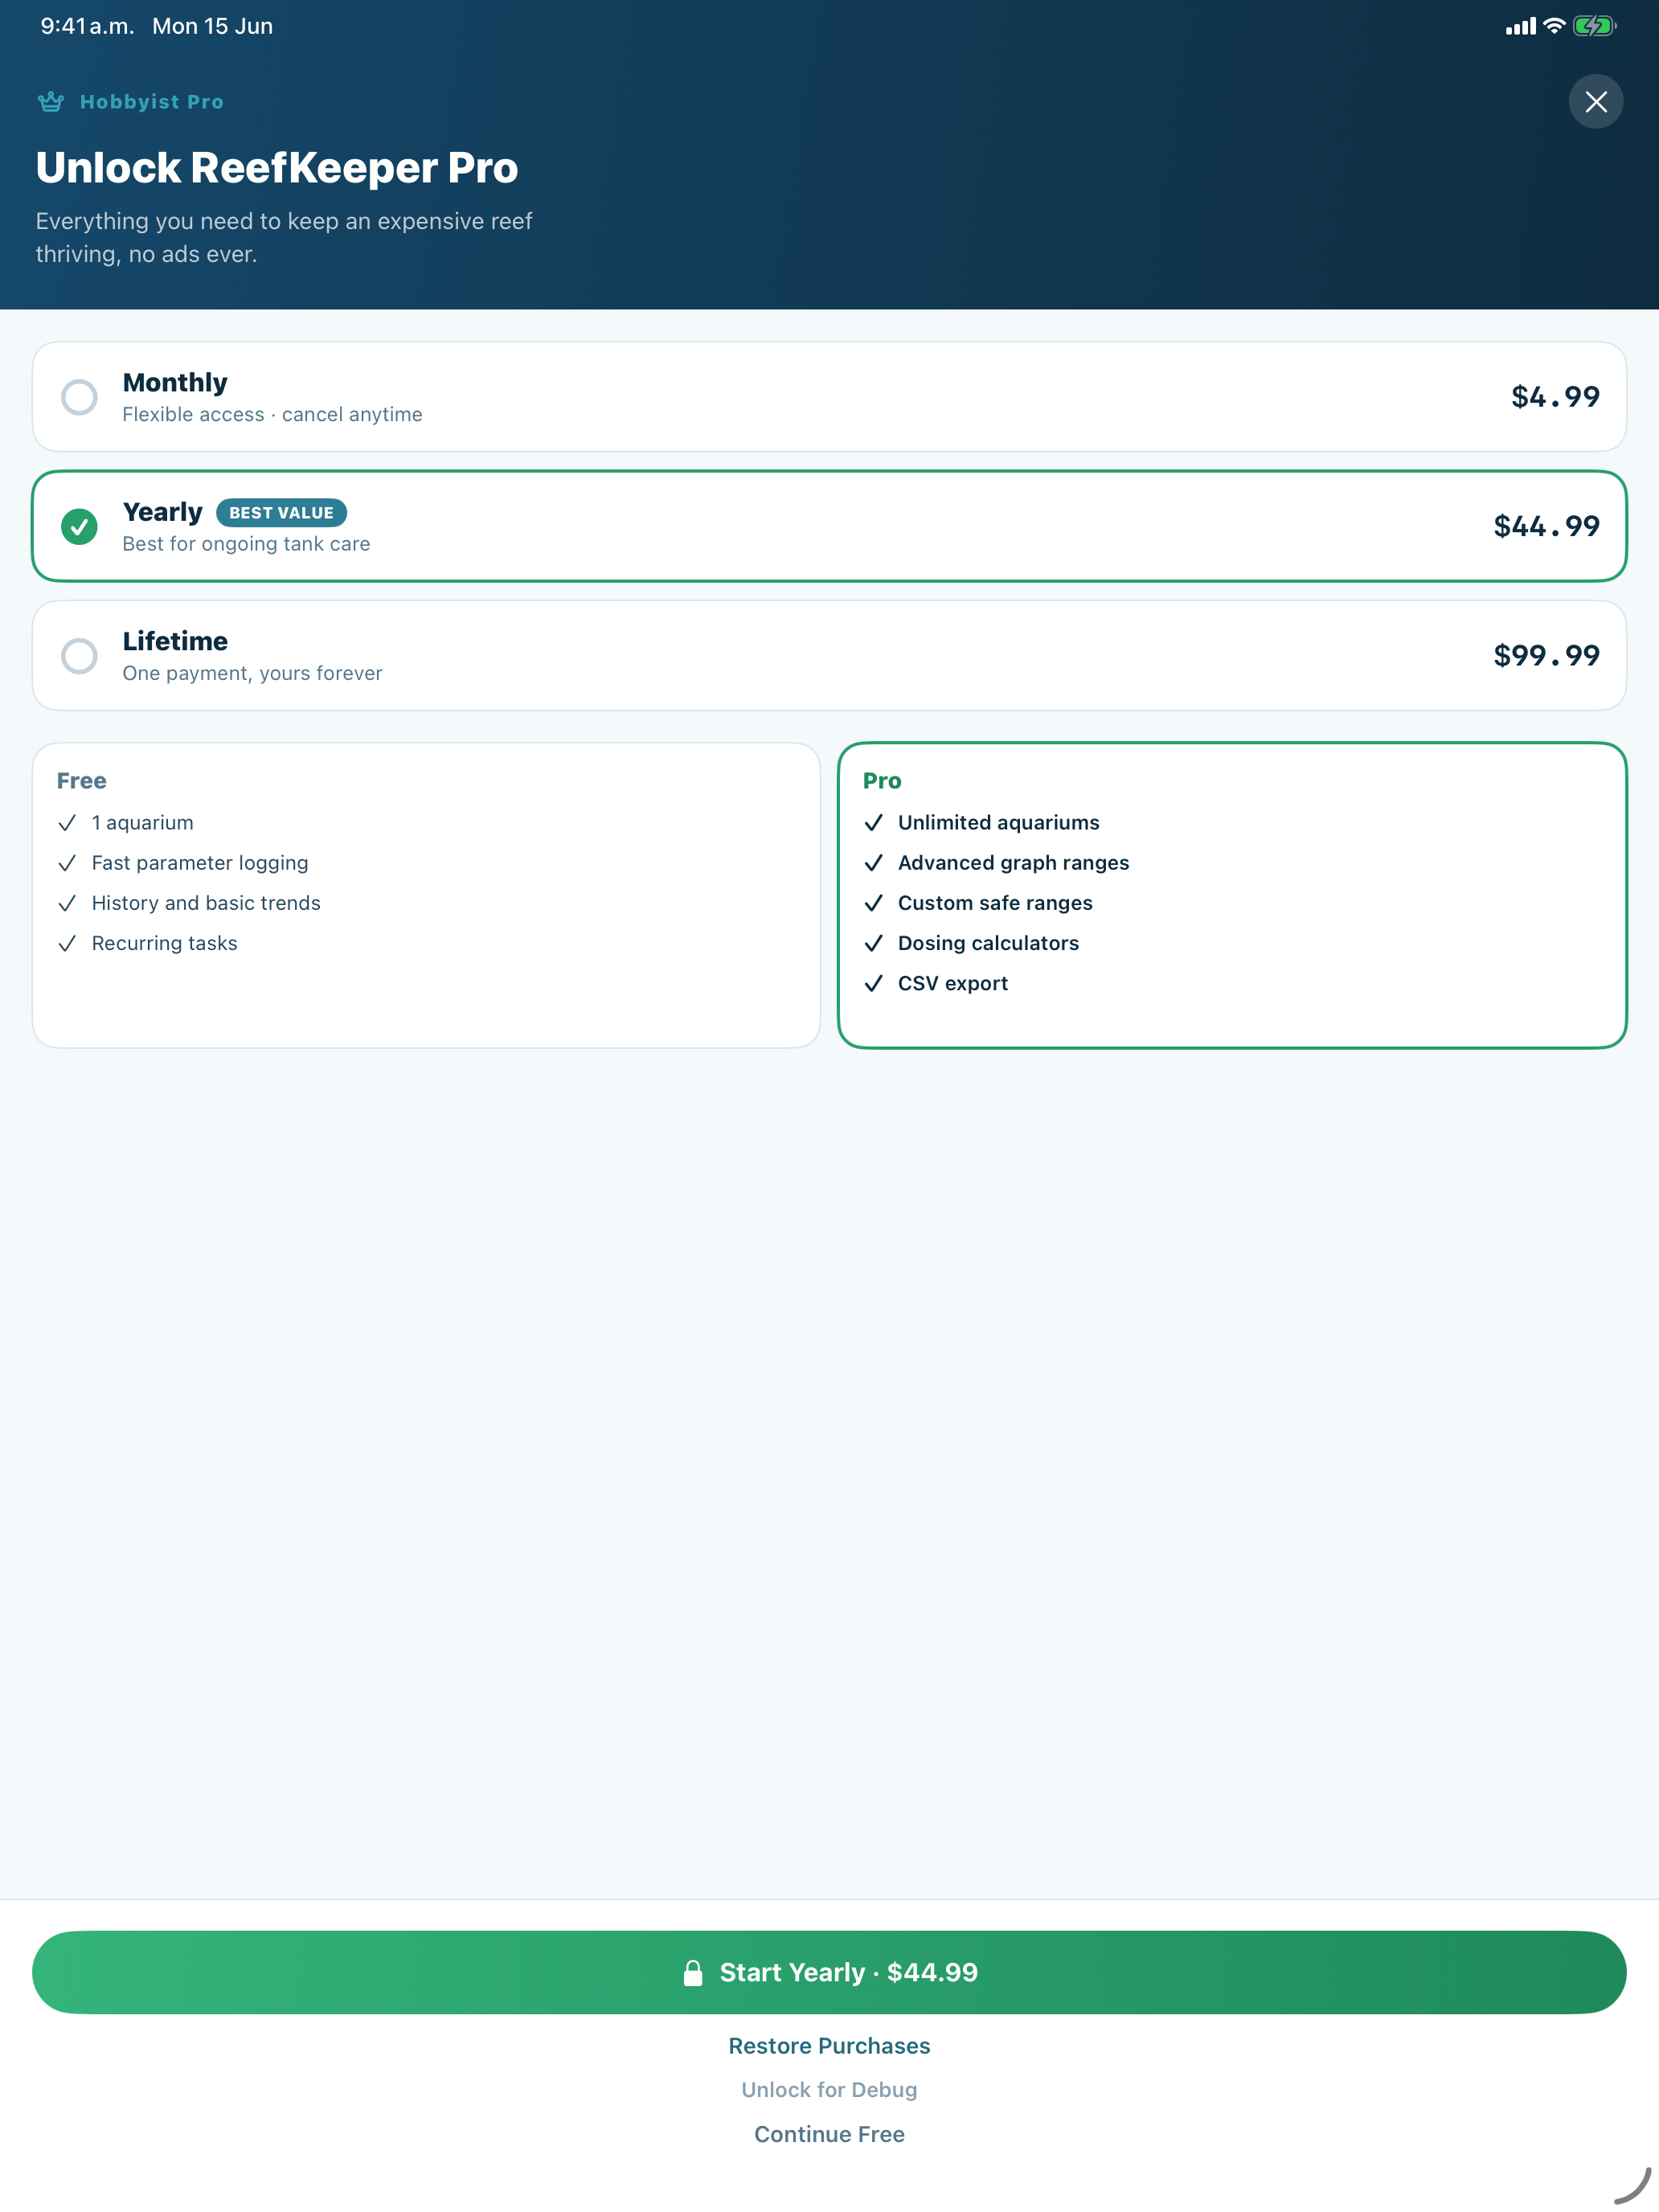Tap the $4.99 monthly price
This screenshot has width=1659, height=2212.
[1555, 397]
